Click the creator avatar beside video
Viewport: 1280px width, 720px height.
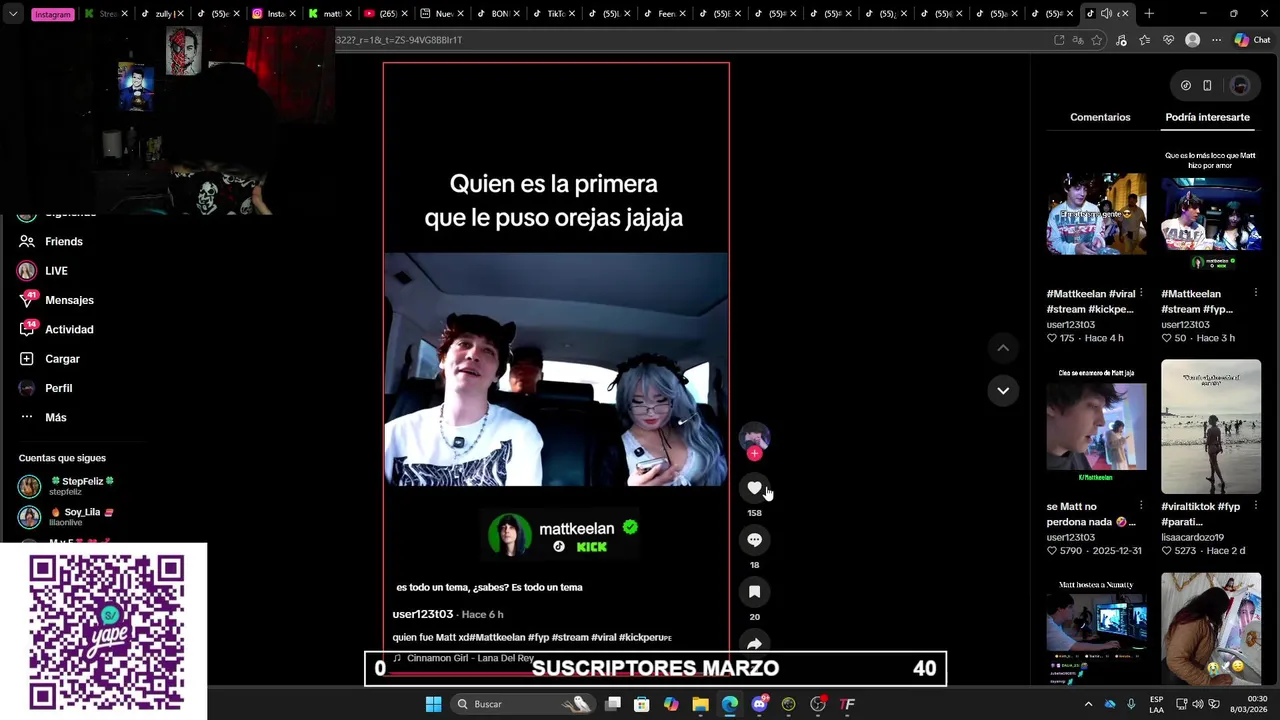pyautogui.click(x=754, y=437)
